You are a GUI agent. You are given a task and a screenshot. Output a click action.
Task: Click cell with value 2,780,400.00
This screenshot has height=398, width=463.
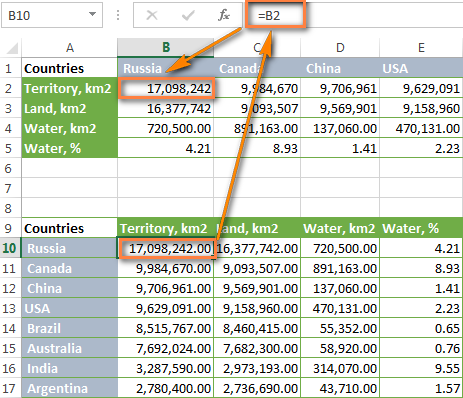click(x=166, y=388)
